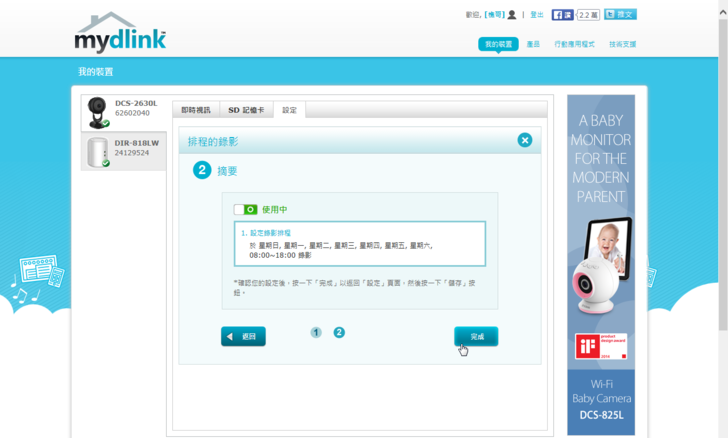Screen dimensions: 728x438
Task: Toggle the 使用中 schedule switch
Action: [246, 209]
